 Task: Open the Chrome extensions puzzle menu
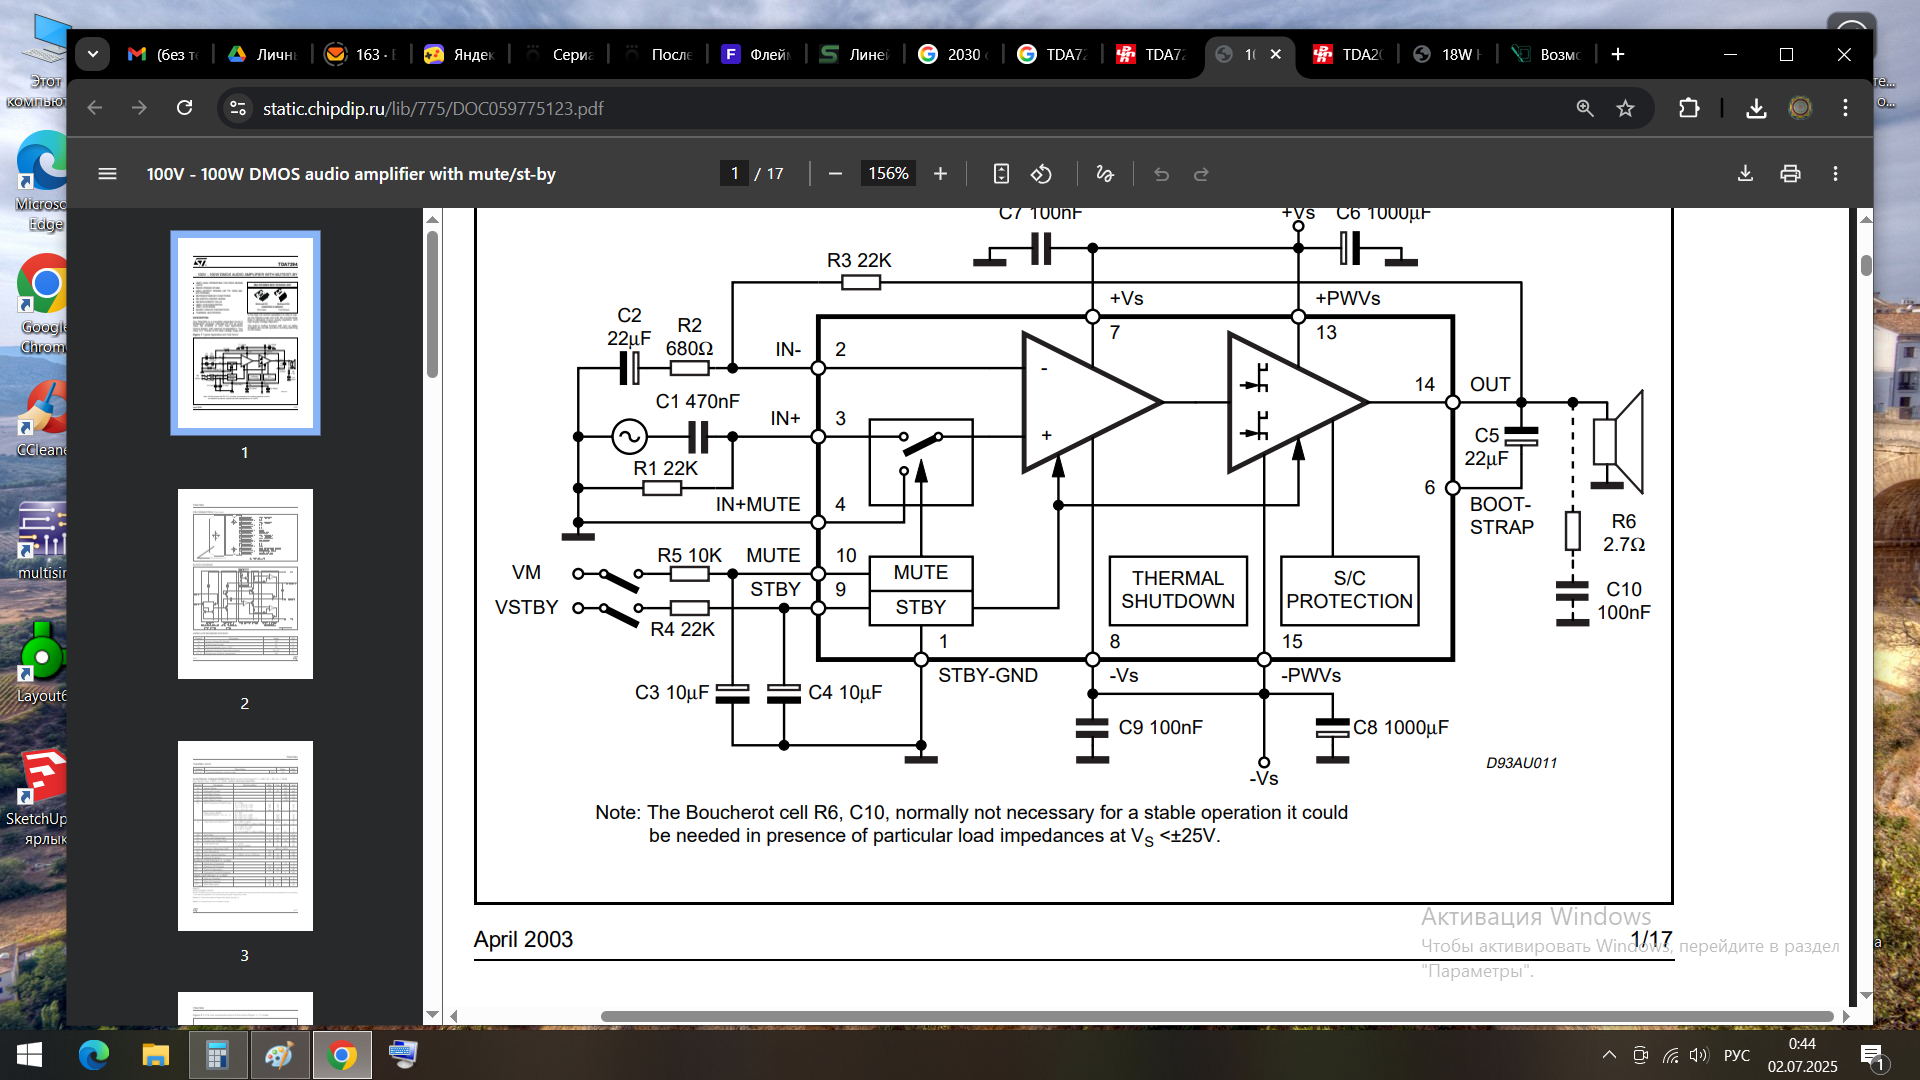point(1689,108)
